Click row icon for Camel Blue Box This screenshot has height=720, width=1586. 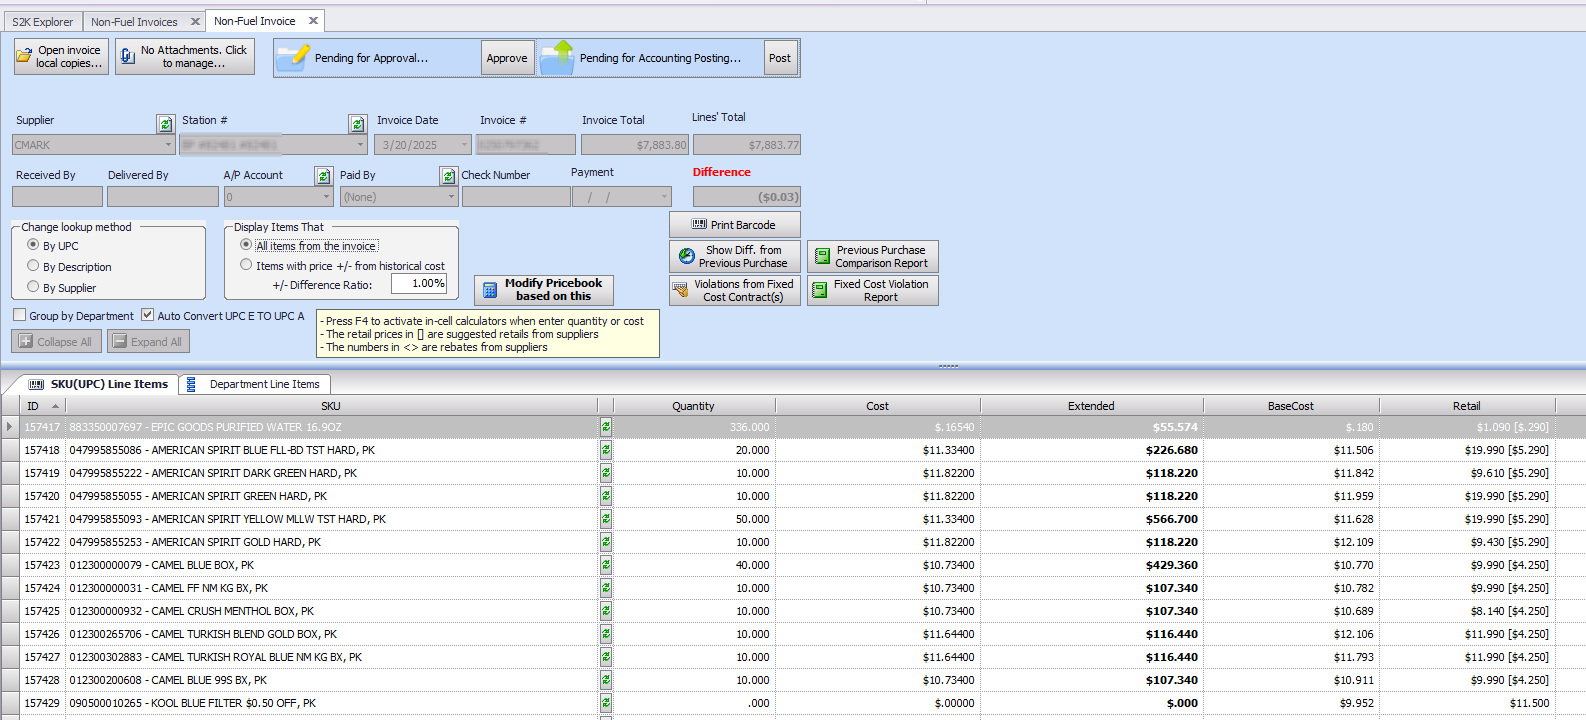(606, 565)
